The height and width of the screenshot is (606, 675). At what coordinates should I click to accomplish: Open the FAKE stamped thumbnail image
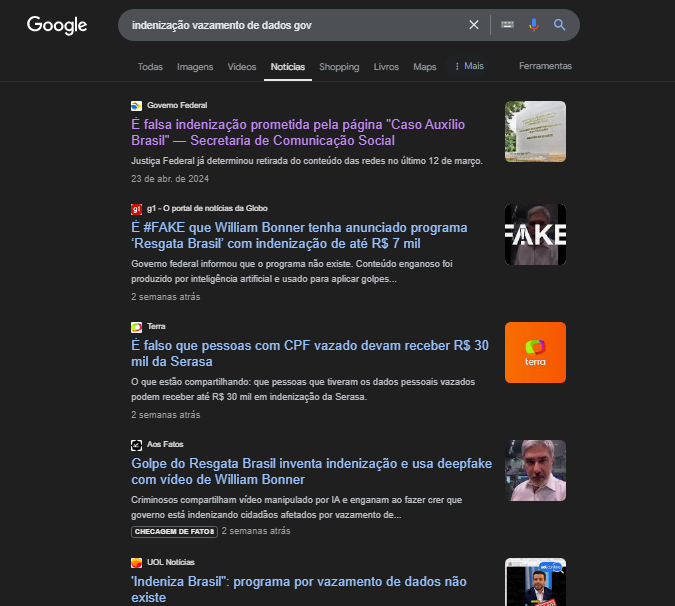pyautogui.click(x=536, y=235)
